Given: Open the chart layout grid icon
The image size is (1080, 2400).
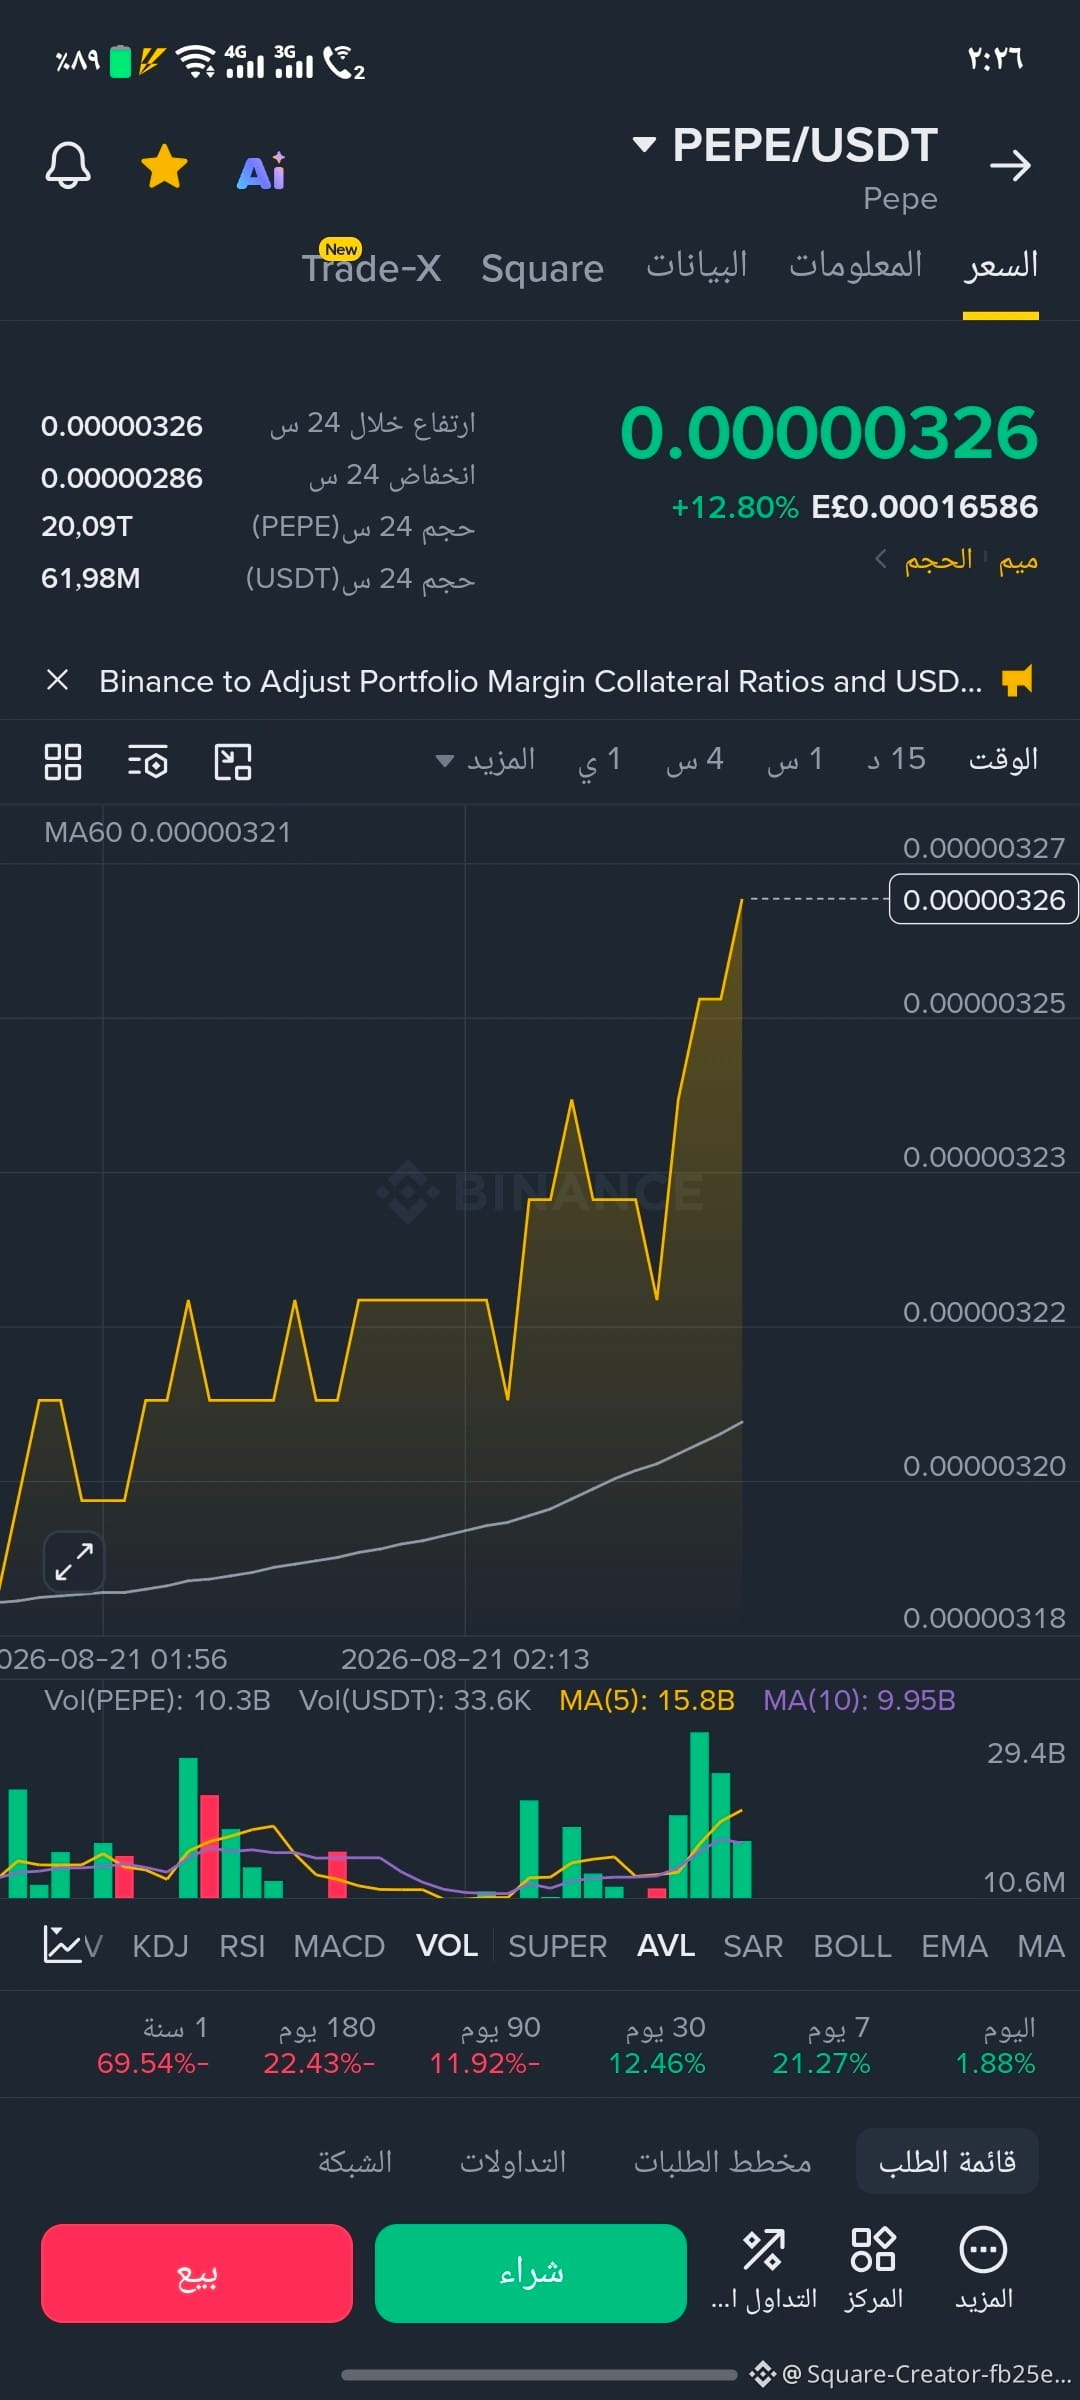Looking at the screenshot, I should click(x=63, y=761).
